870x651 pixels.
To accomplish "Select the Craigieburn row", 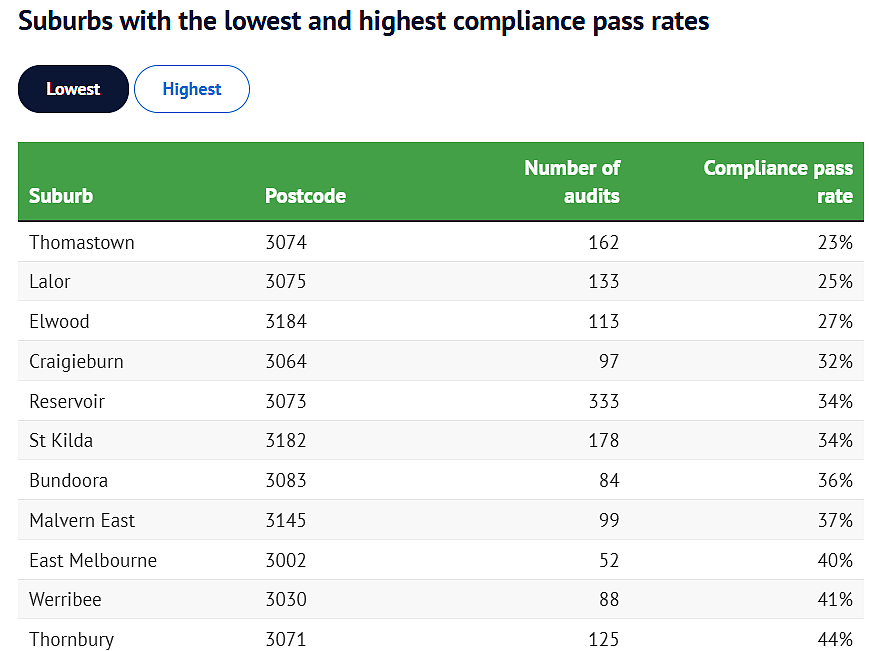I will click(441, 361).
